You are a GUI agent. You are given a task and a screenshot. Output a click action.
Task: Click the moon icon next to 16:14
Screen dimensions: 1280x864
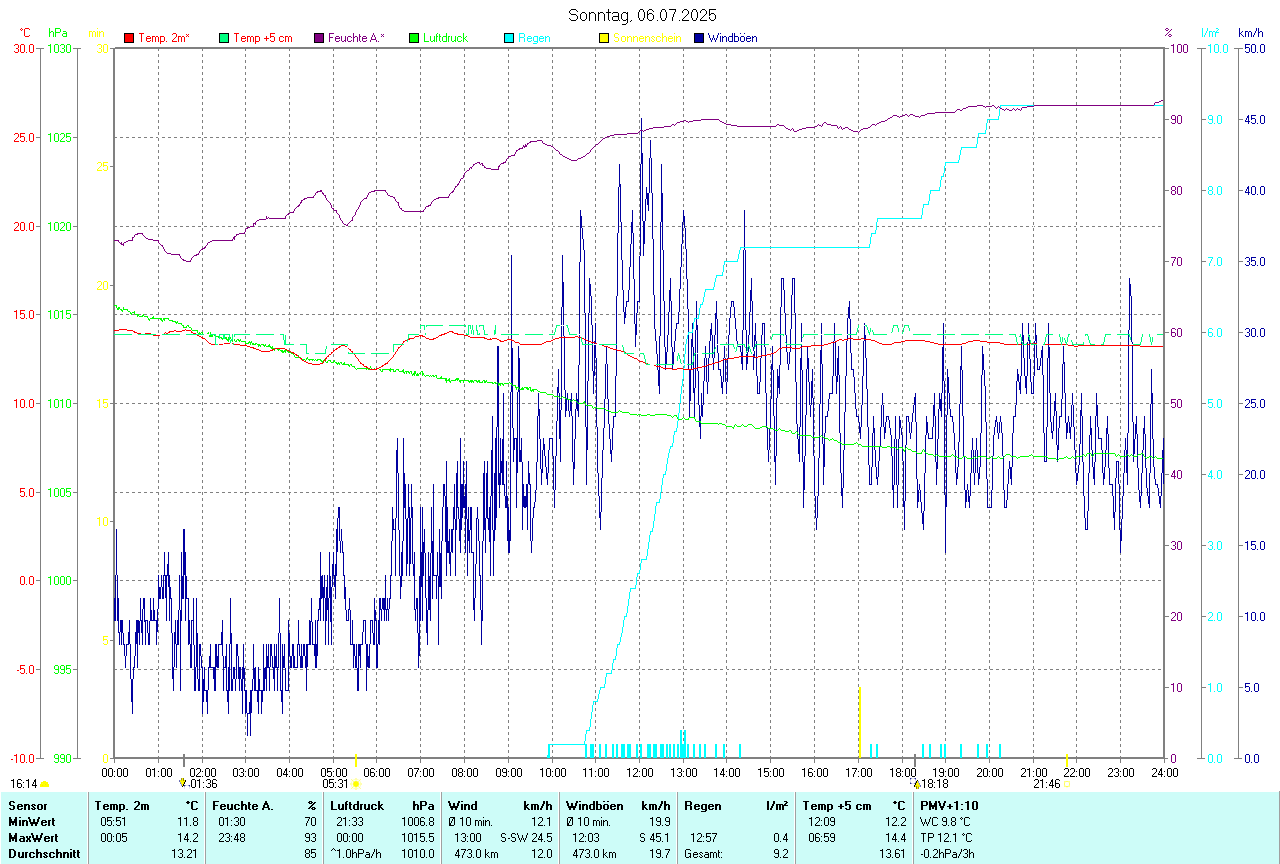click(x=44, y=785)
